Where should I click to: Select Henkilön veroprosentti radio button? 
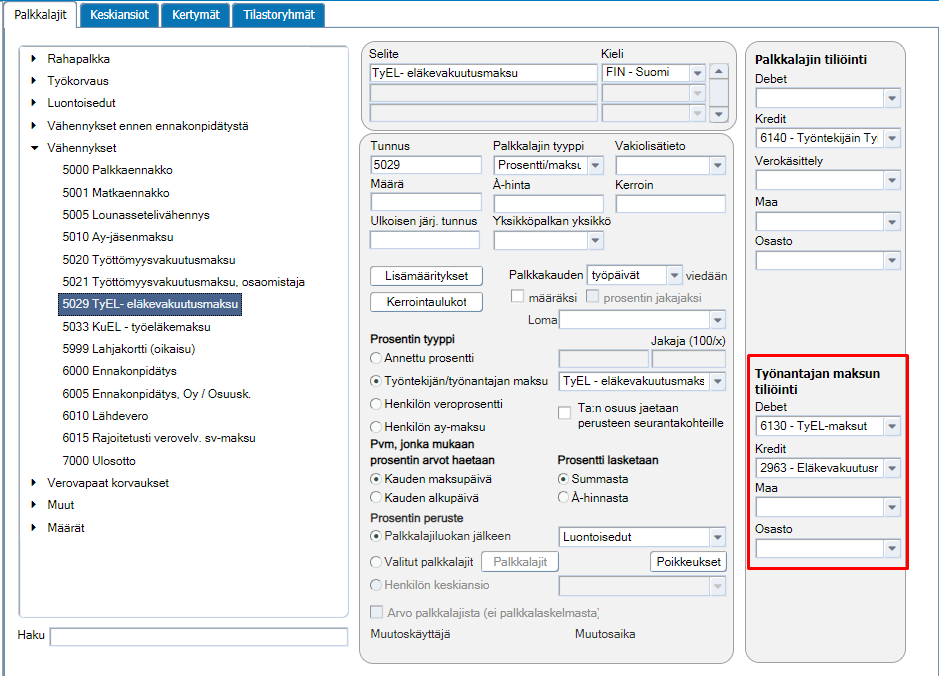click(376, 404)
